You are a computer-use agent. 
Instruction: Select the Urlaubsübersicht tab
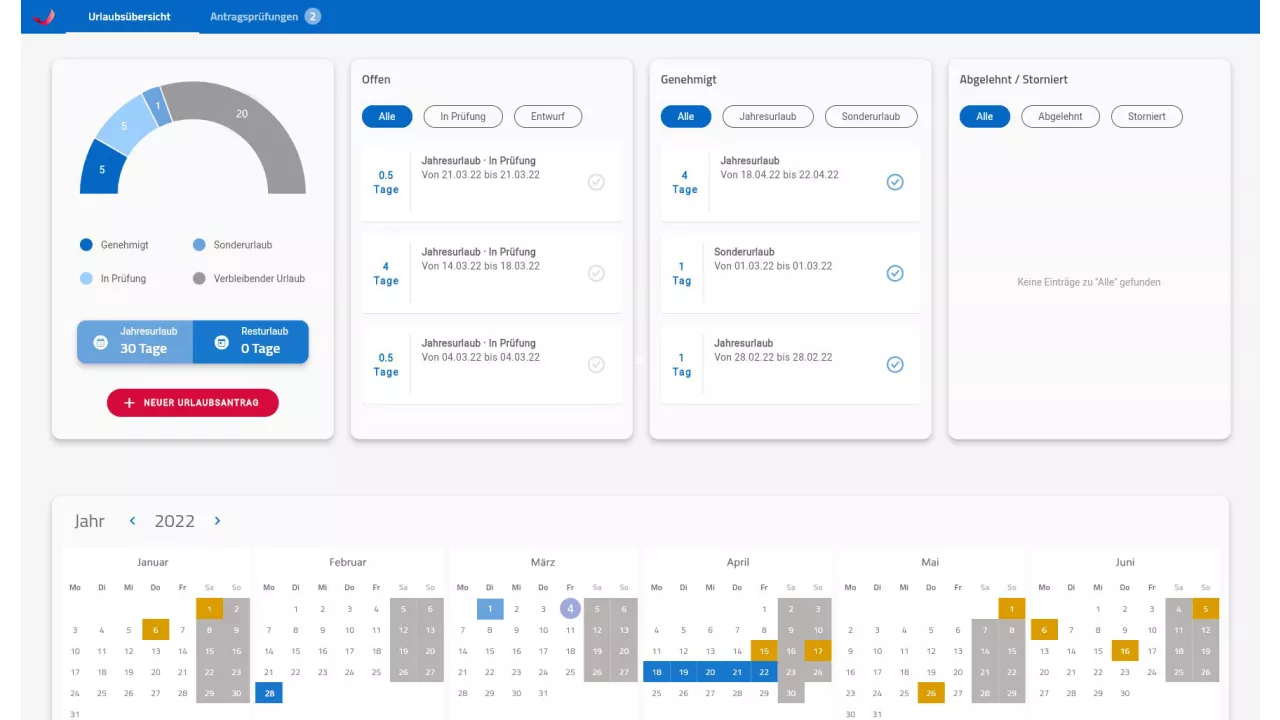pyautogui.click(x=130, y=16)
